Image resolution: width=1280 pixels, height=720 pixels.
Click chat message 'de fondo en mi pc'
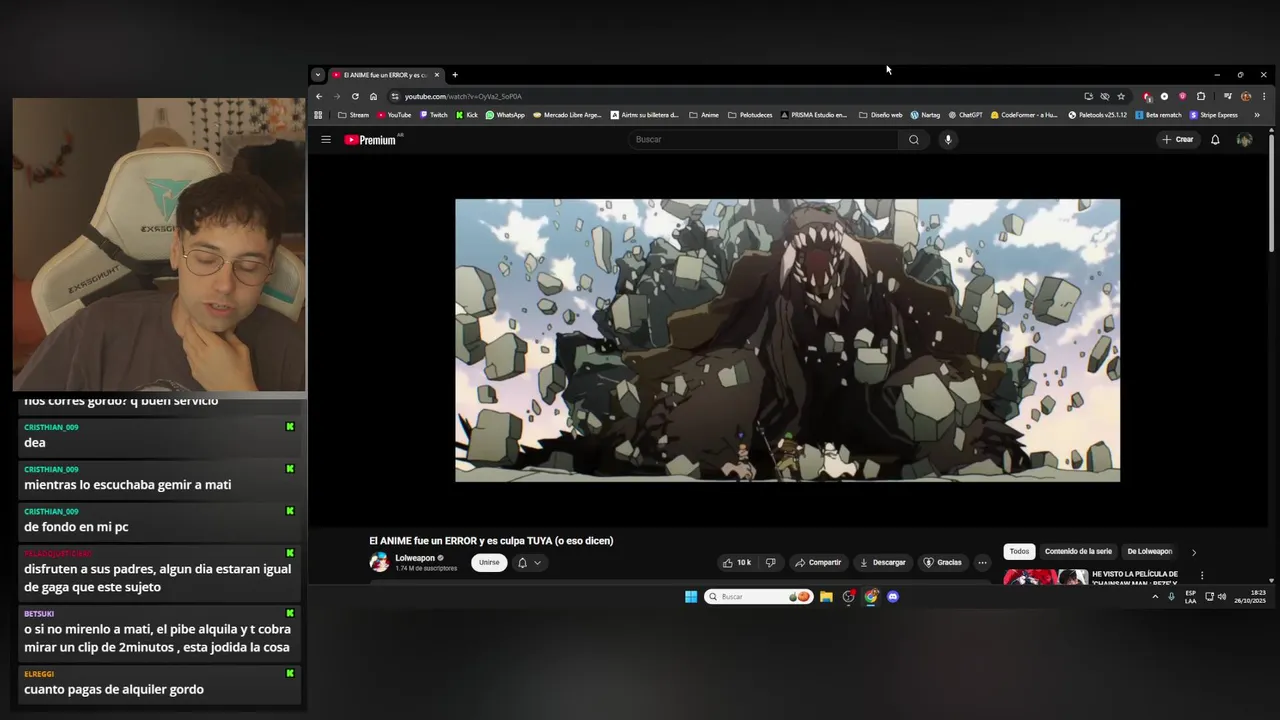[76, 527]
